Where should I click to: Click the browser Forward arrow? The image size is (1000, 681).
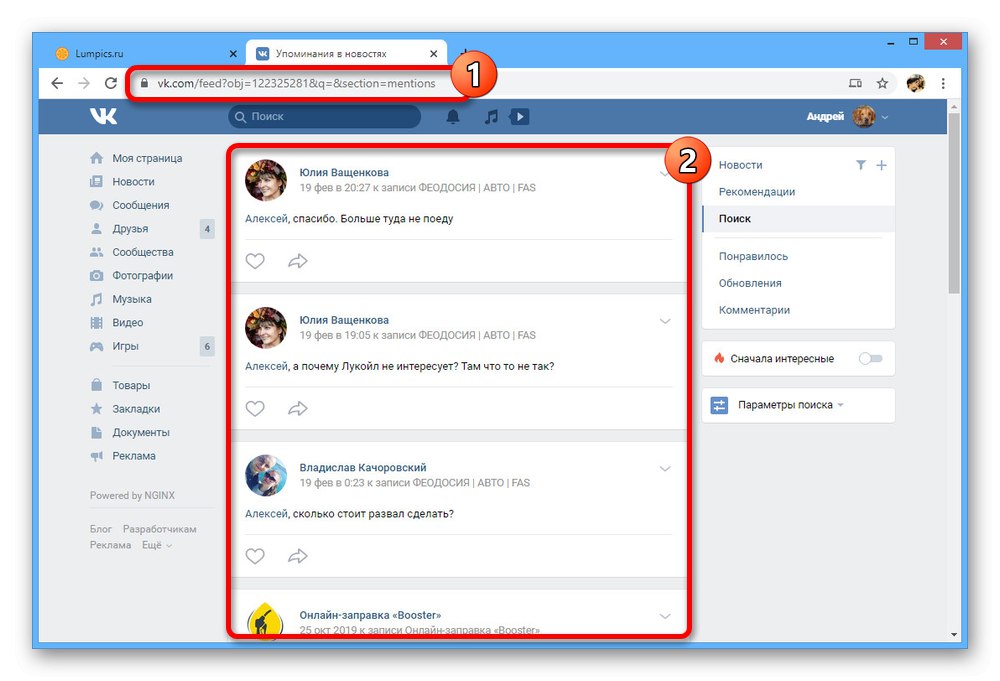(x=84, y=83)
